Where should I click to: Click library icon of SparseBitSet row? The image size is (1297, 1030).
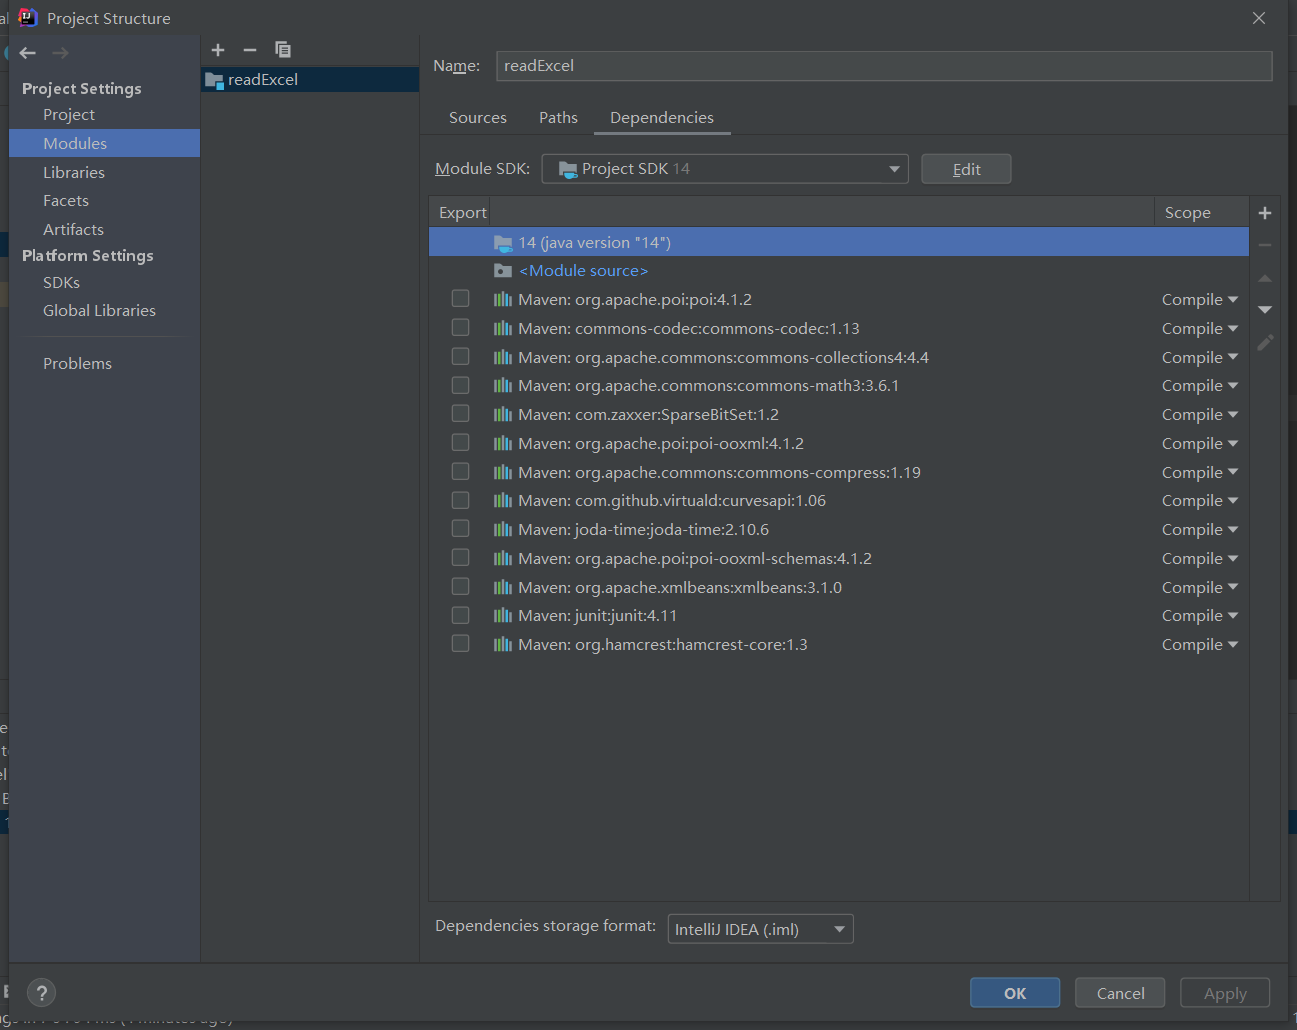click(503, 414)
